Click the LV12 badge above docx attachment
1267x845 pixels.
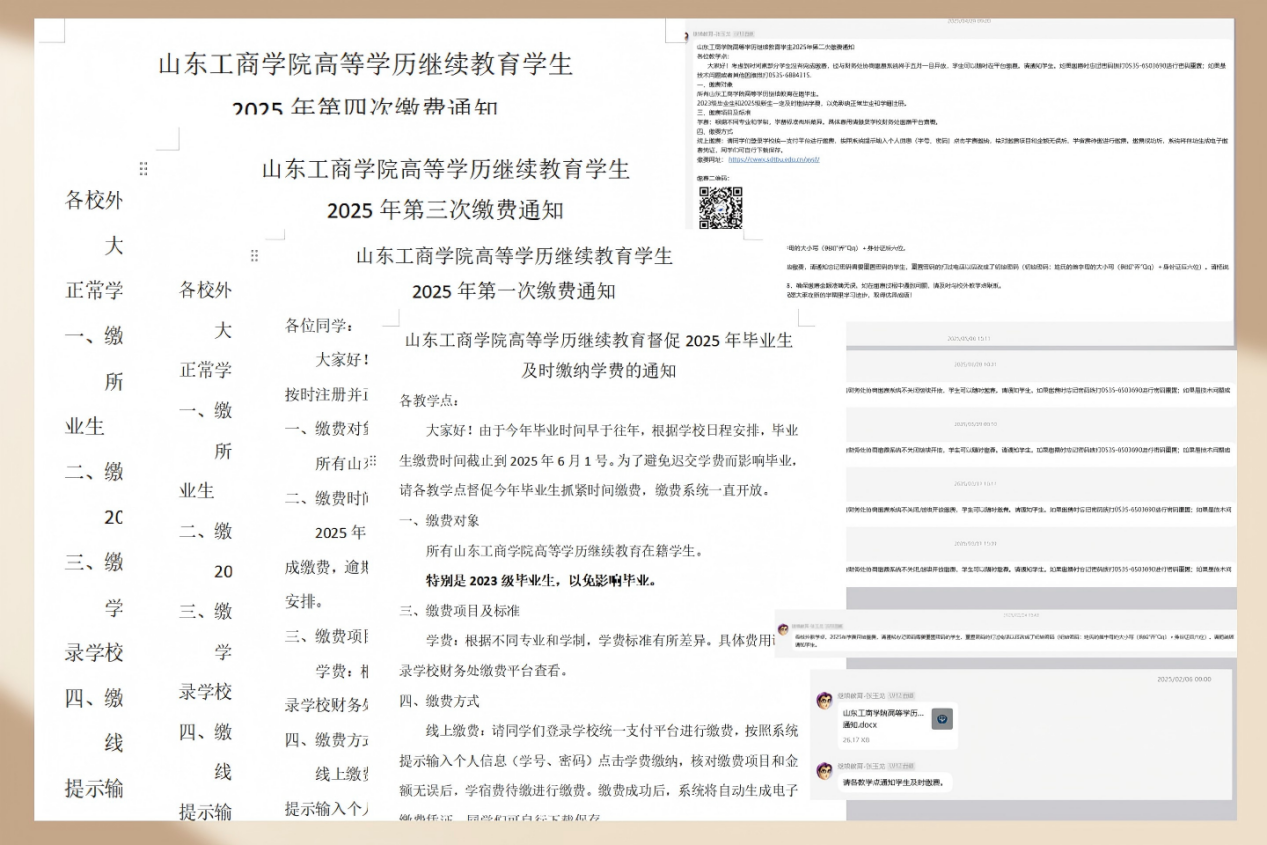coord(902,695)
